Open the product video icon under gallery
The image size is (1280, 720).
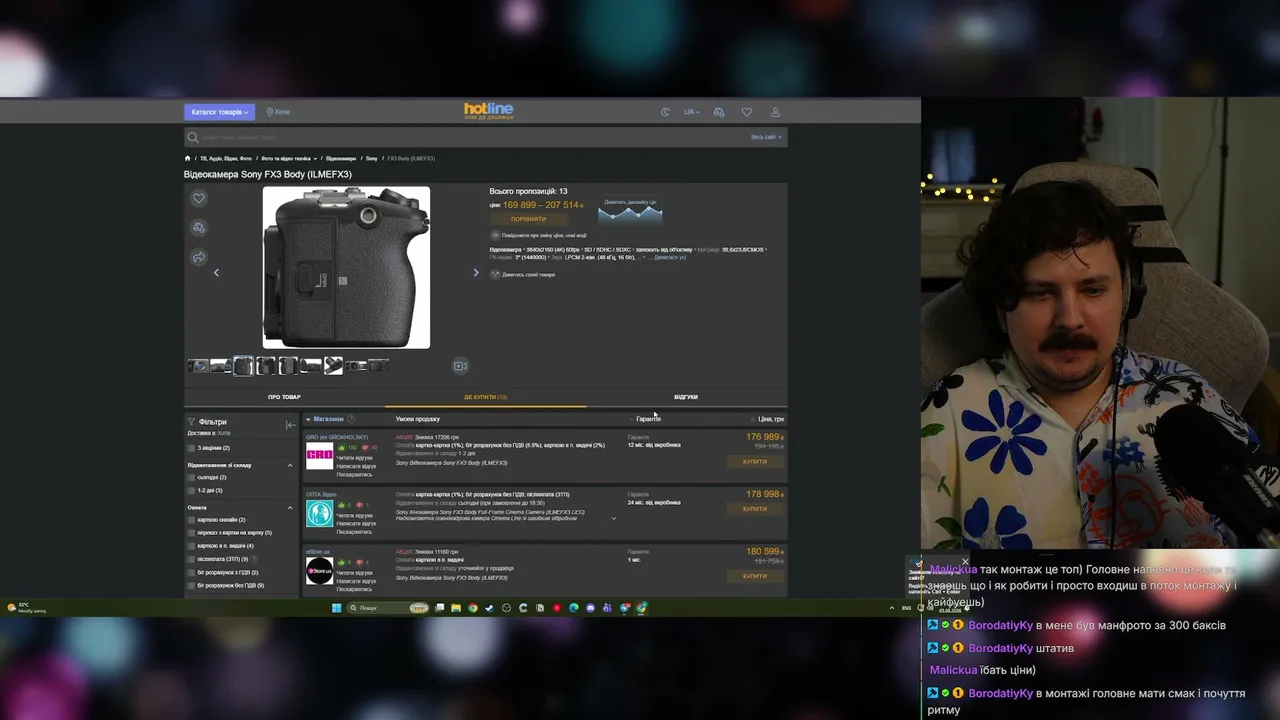pos(460,366)
